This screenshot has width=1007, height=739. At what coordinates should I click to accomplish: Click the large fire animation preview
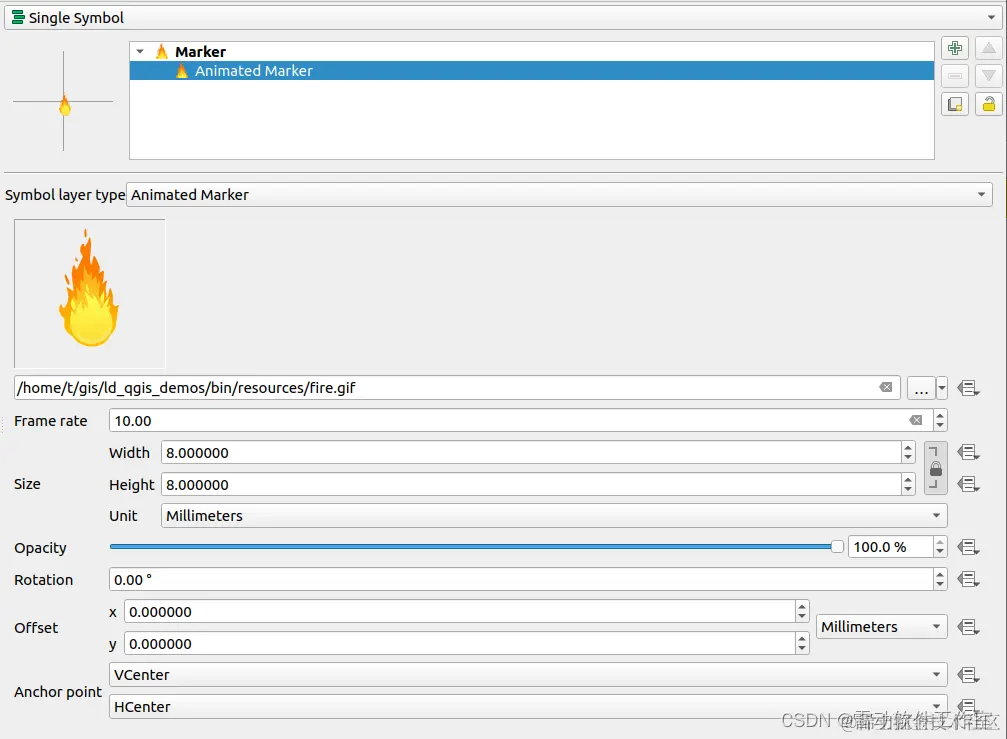[89, 293]
